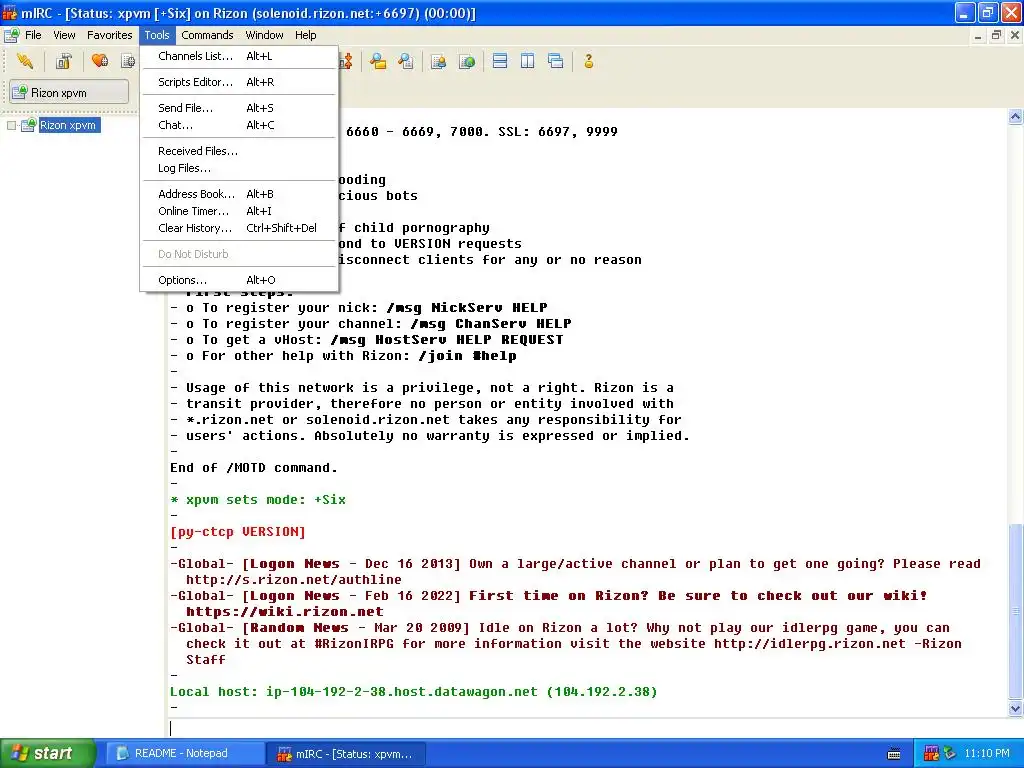Select Online Timer in the Tools menu
Image resolution: width=1024 pixels, height=768 pixels.
239,211
